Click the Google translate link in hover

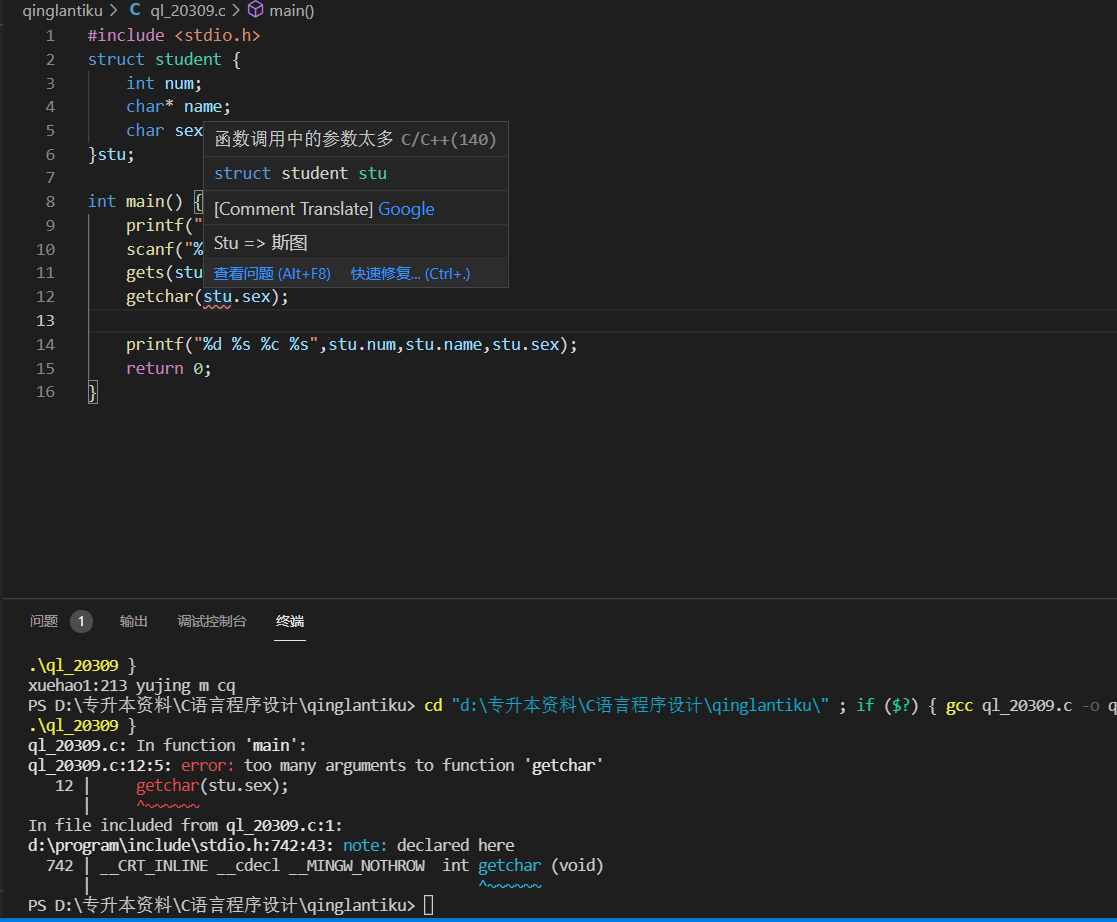click(406, 209)
